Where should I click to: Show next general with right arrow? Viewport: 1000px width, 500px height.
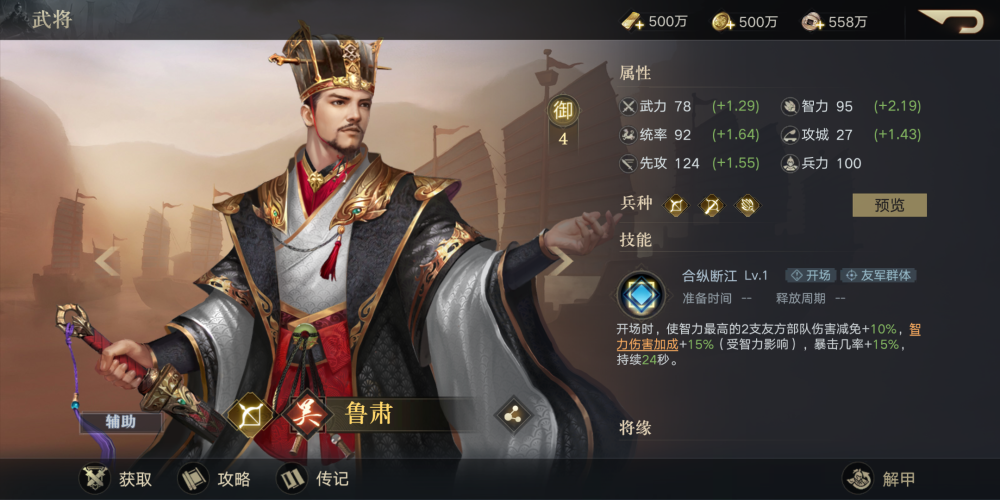[561, 261]
